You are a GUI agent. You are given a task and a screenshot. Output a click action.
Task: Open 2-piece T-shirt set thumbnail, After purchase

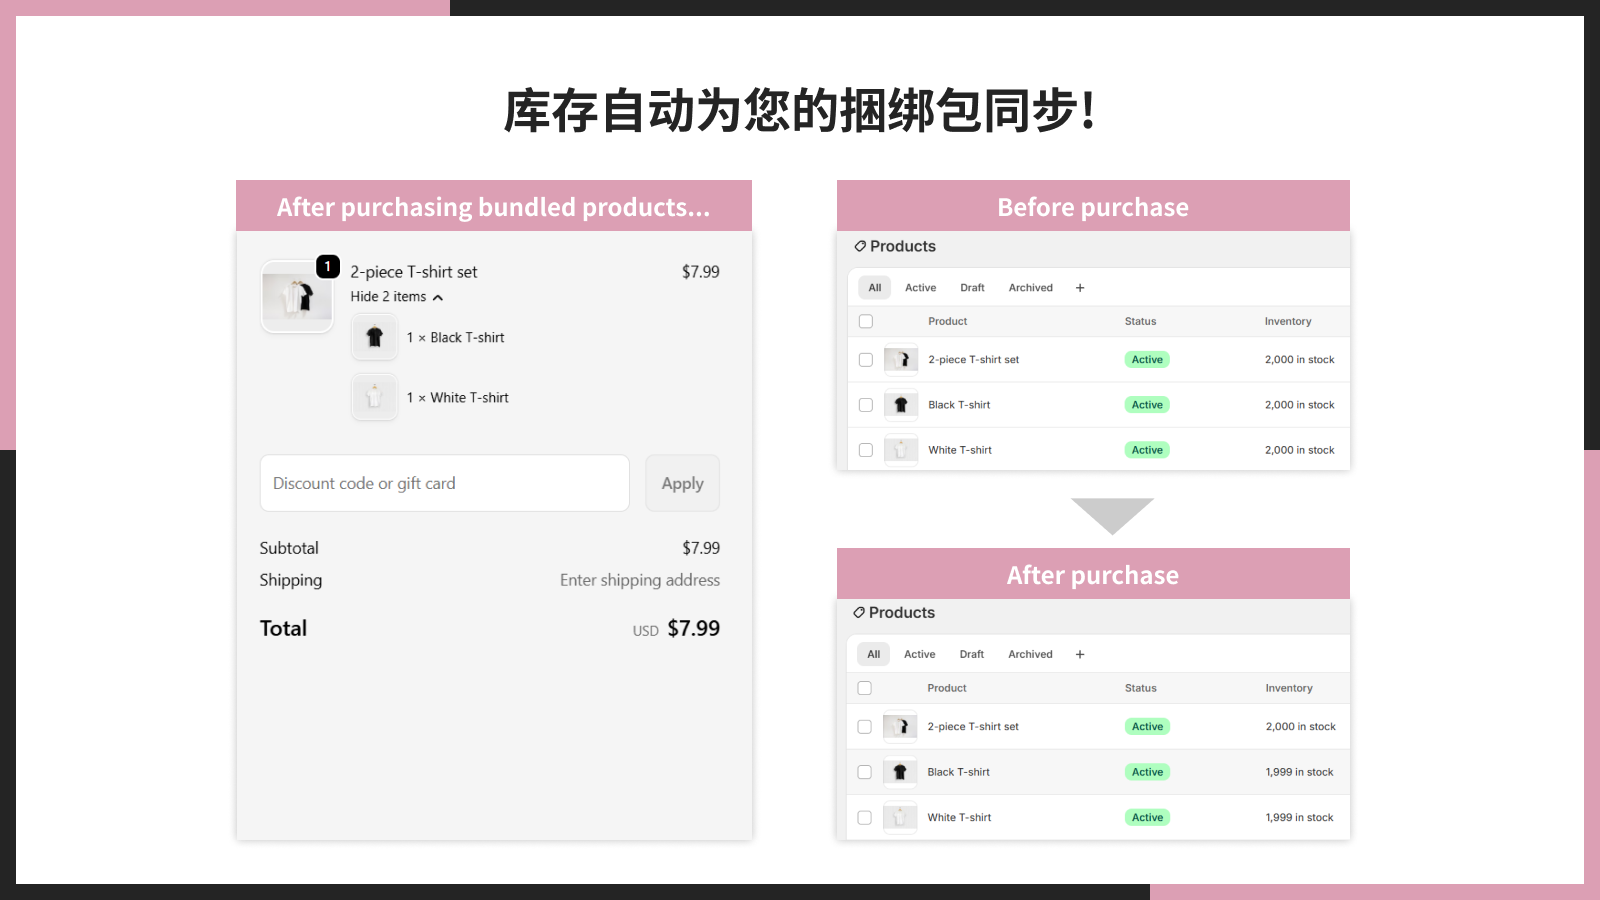pos(900,727)
